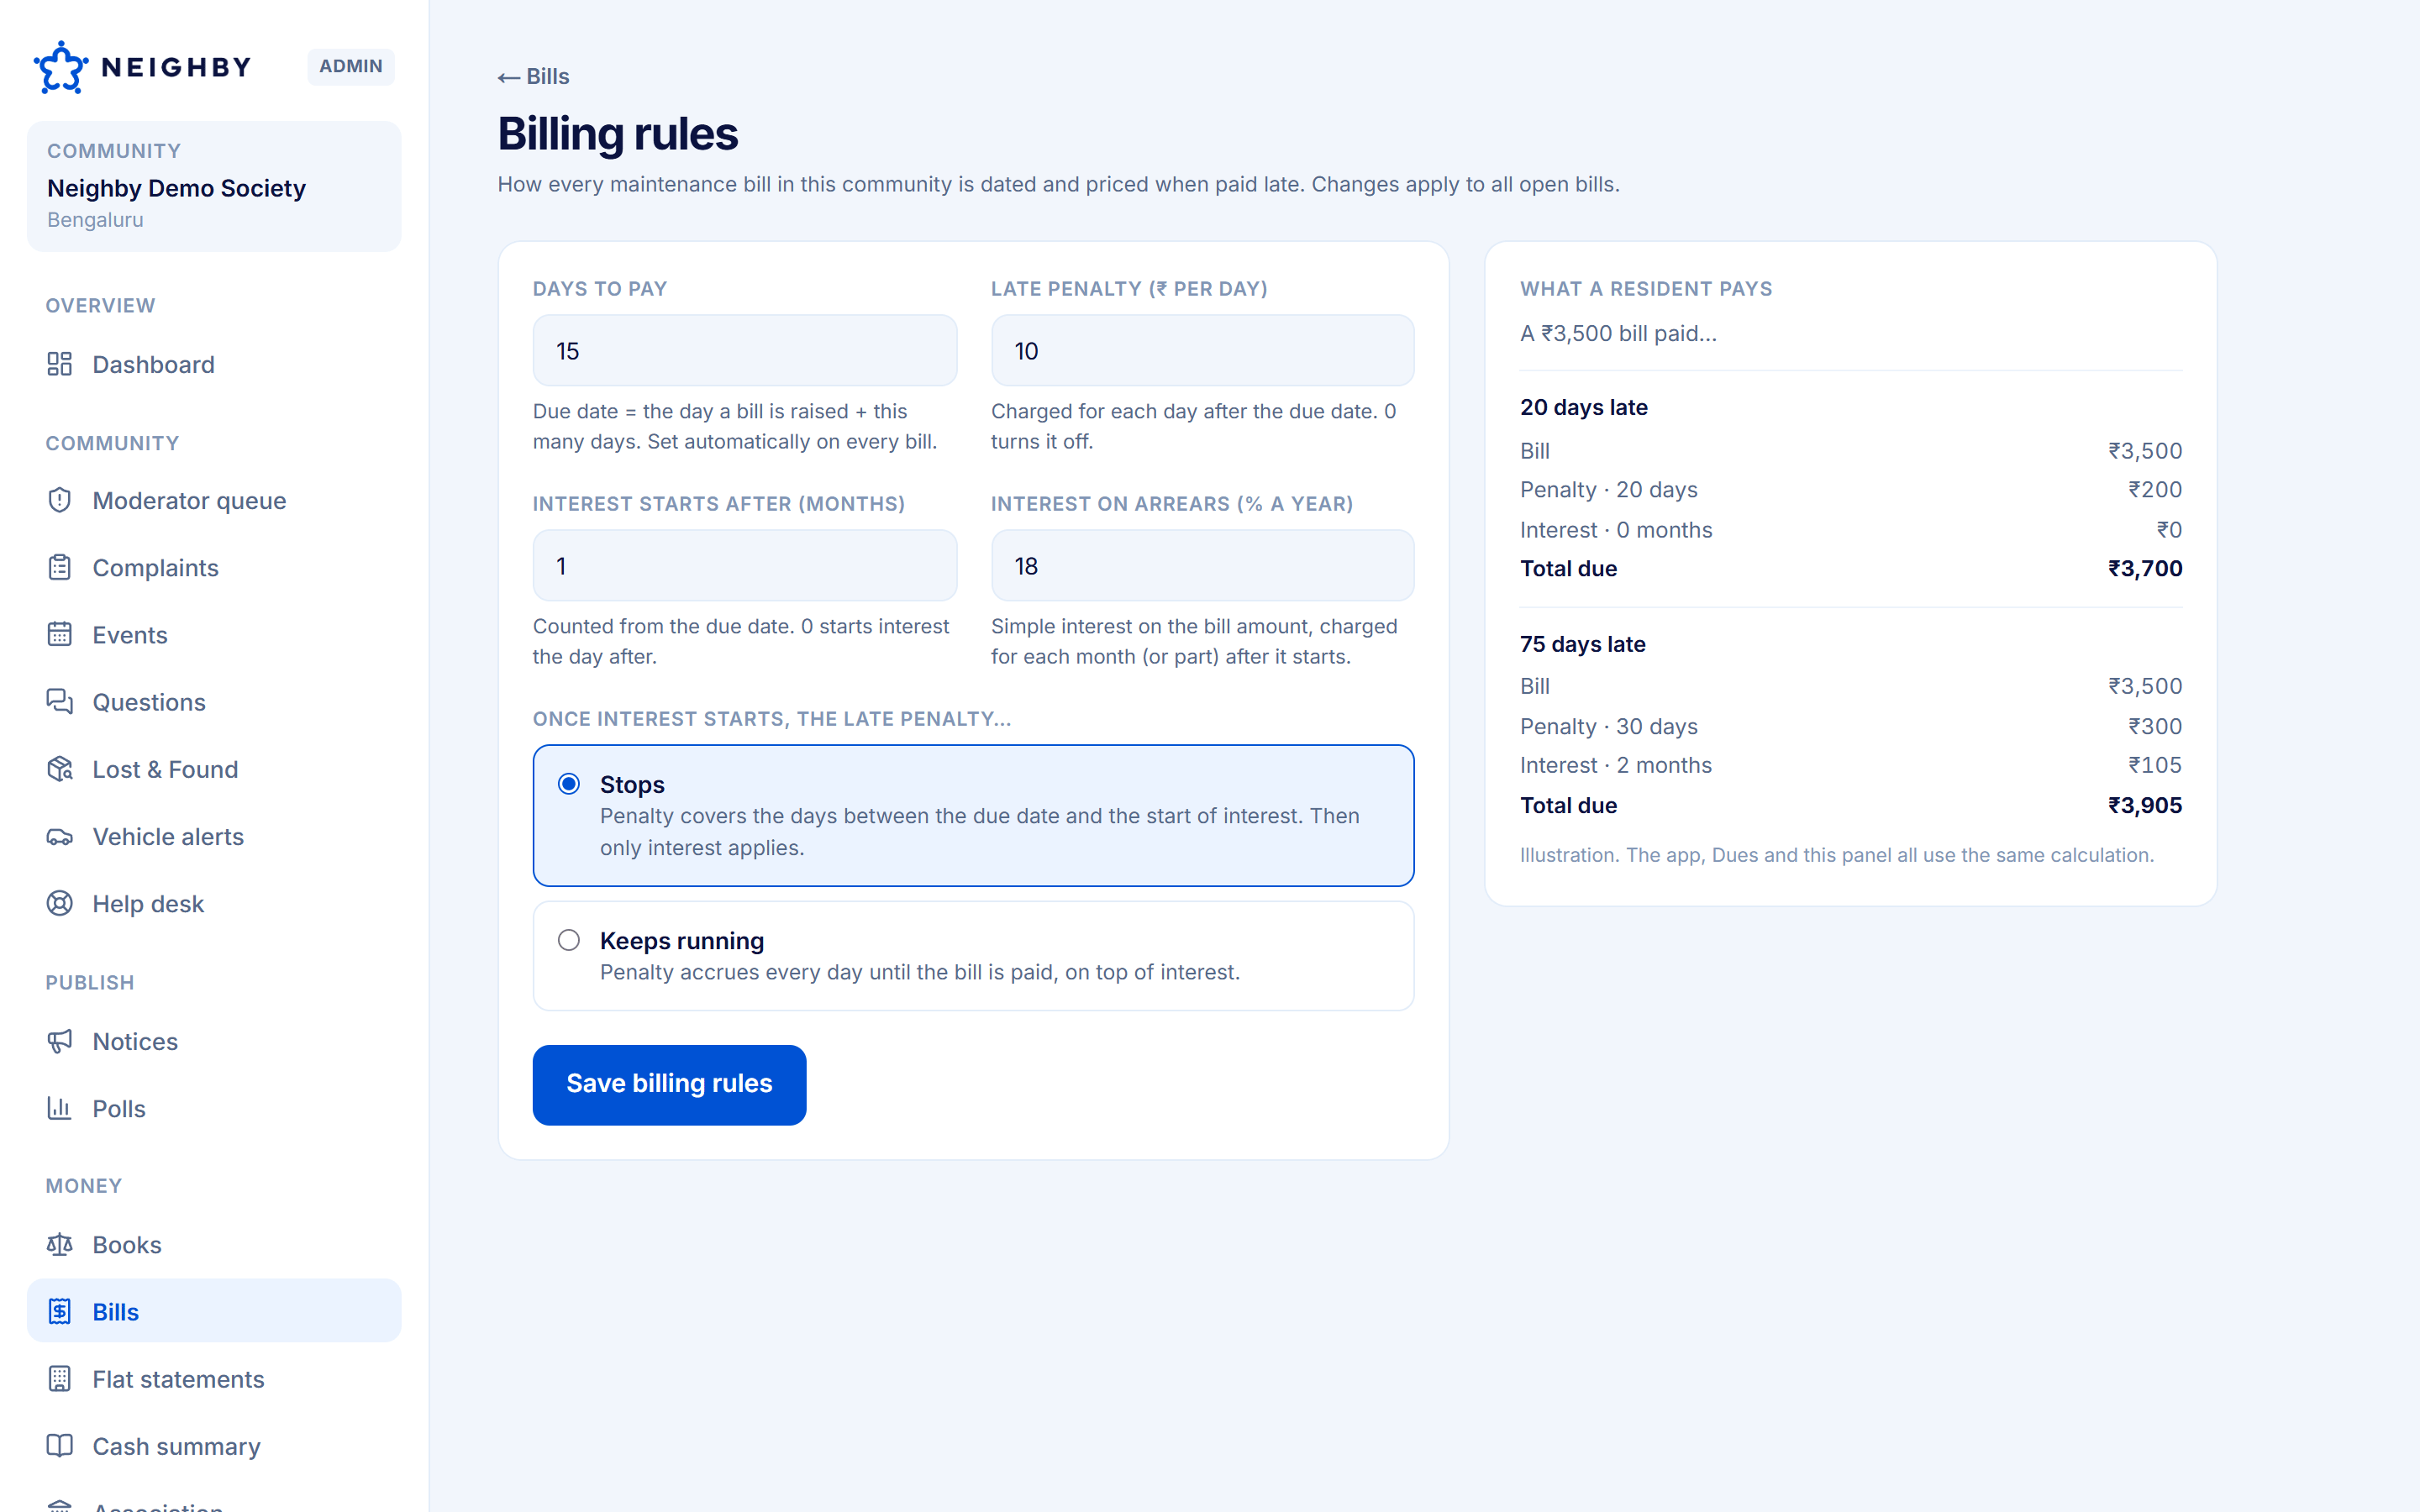Go back via the Bills link
Viewport: 2420px width, 1512px height.
[x=534, y=77]
